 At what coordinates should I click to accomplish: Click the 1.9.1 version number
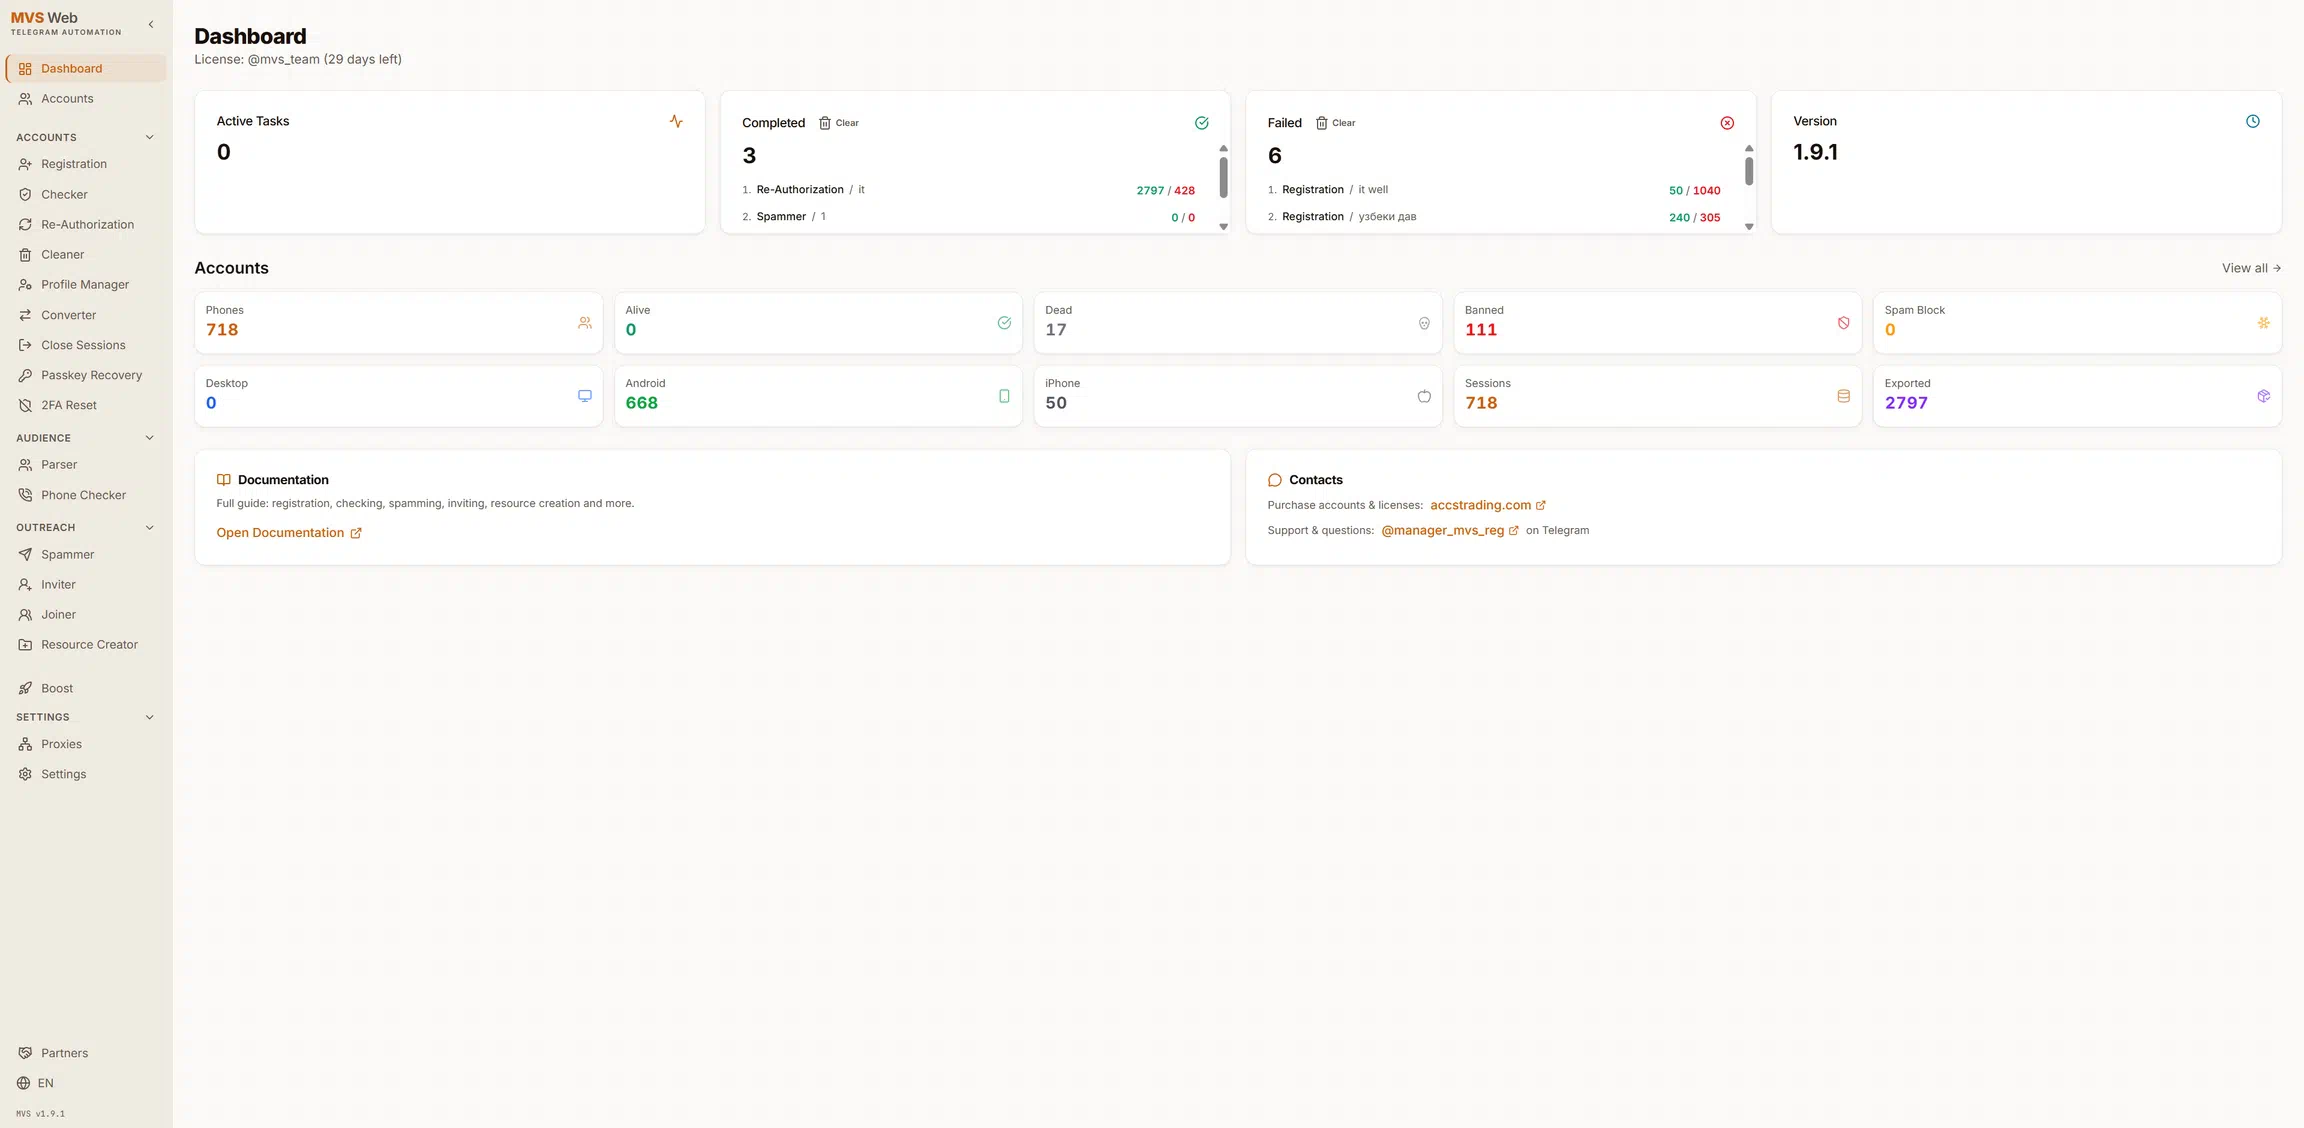tap(1815, 152)
